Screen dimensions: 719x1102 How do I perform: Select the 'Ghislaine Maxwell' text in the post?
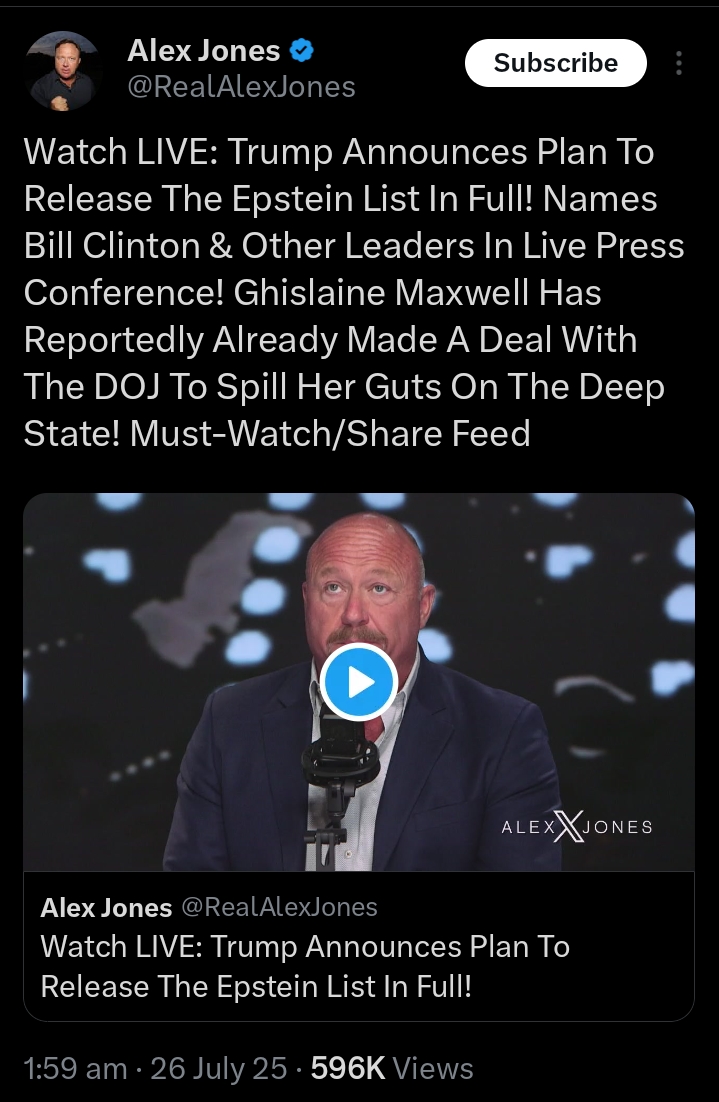click(382, 292)
